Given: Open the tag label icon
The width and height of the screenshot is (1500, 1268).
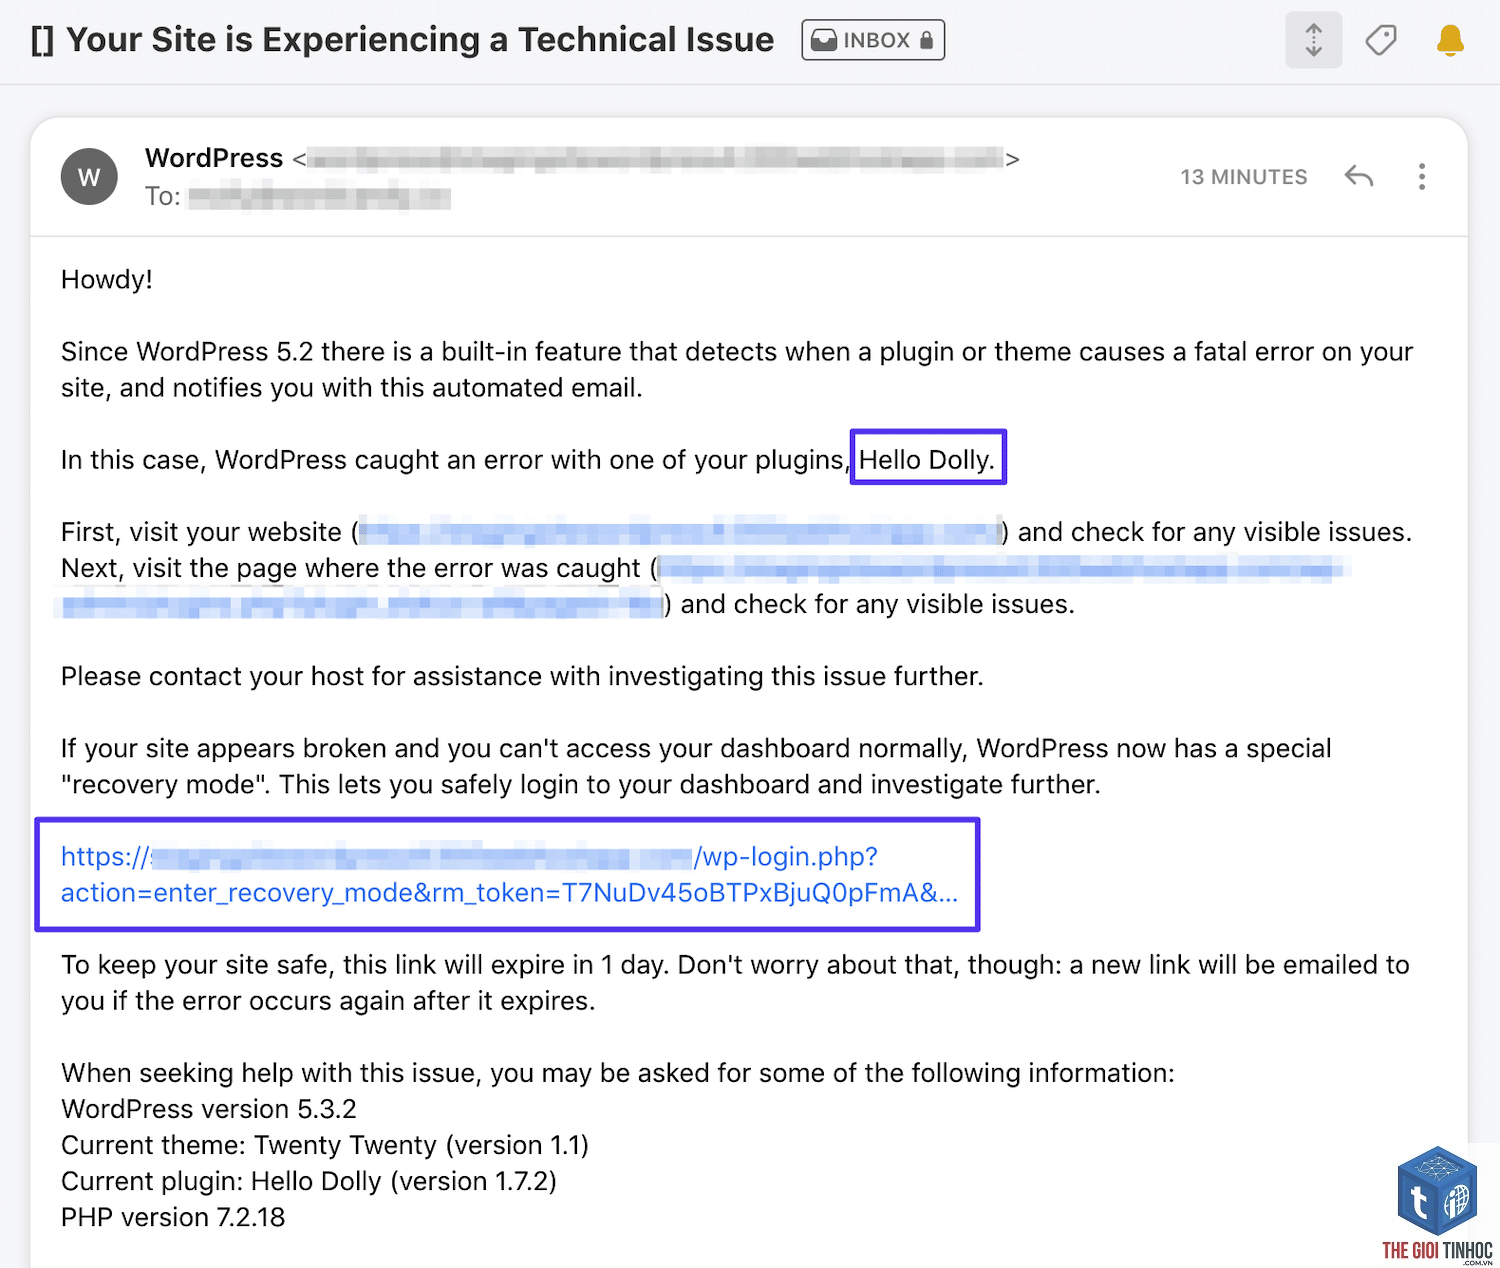Looking at the screenshot, I should coord(1381,40).
